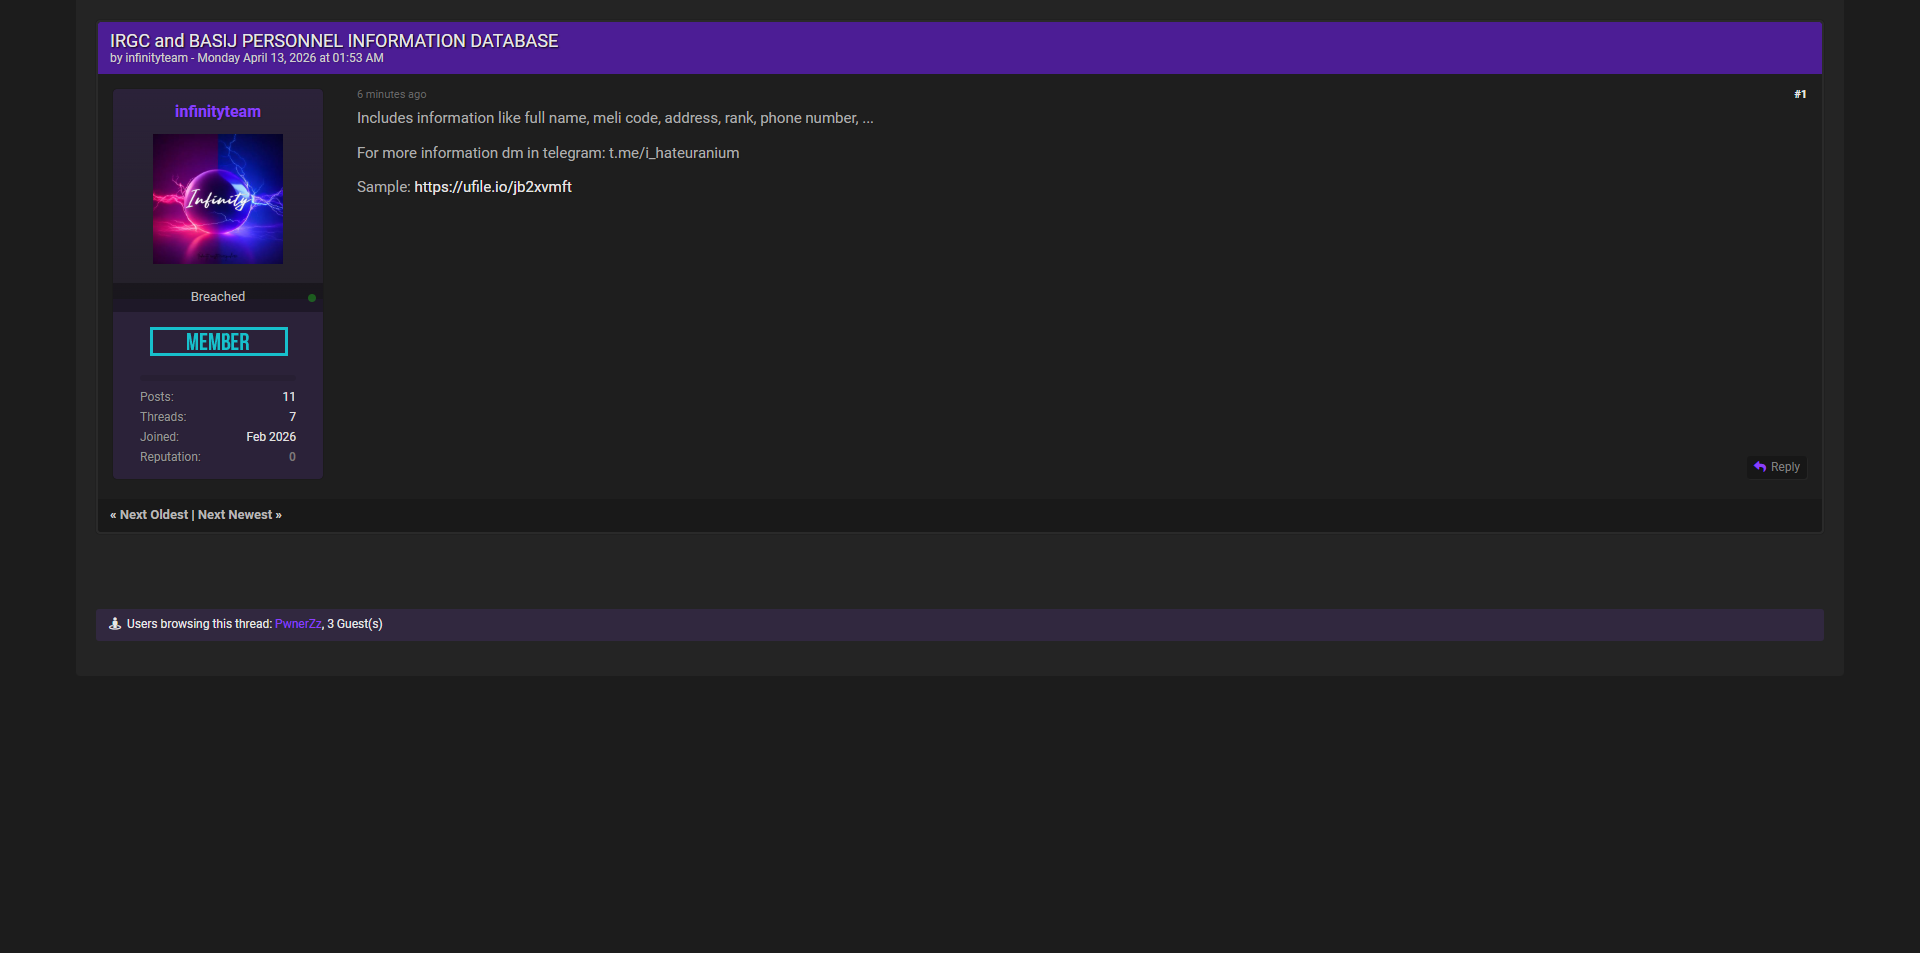Click the "Breached" user title label
1920x953 pixels.
[218, 297]
